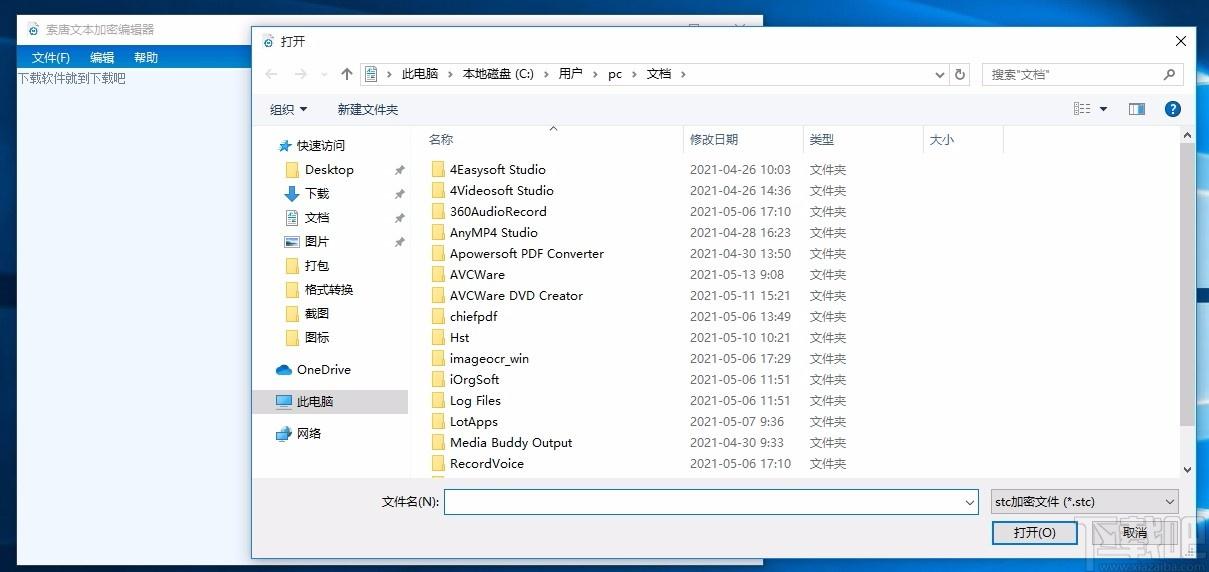The height and width of the screenshot is (572, 1209).
Task: Go up one folder level
Action: pos(347,74)
